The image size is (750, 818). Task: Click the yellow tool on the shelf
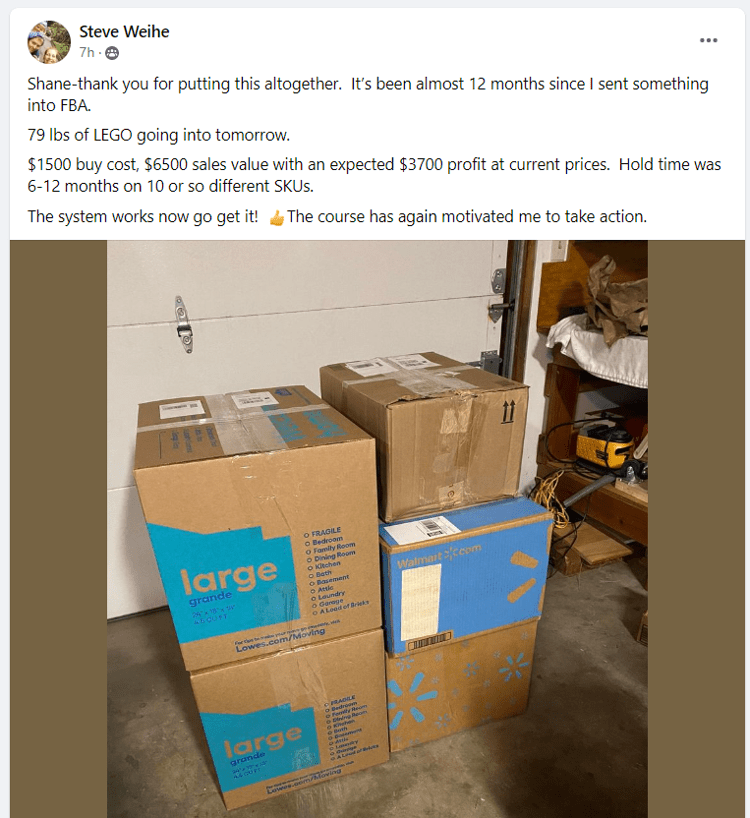pyautogui.click(x=606, y=445)
